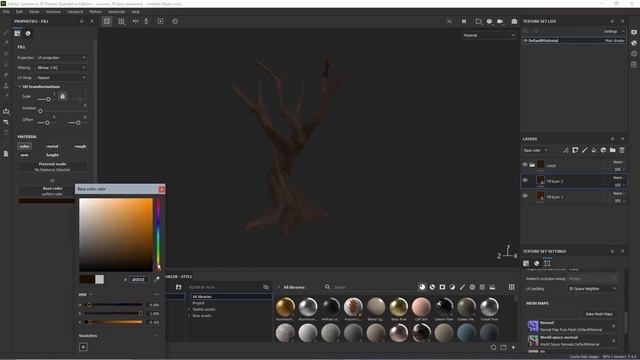Click the environment sphere icon in toolbar
Viewport: 640px width, 360px height.
click(489, 21)
